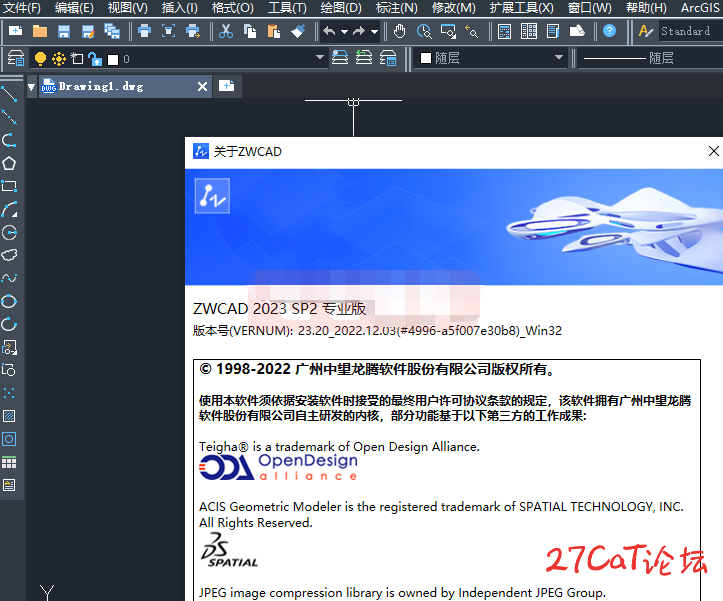Select the Ellipse tool
The image size is (723, 601).
(x=9, y=301)
